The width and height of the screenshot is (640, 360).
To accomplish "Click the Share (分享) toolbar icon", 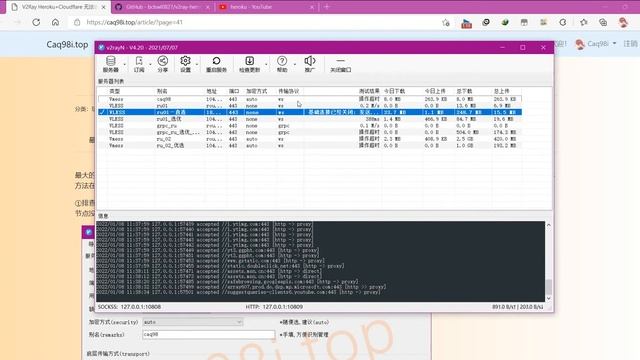I will (x=162, y=64).
